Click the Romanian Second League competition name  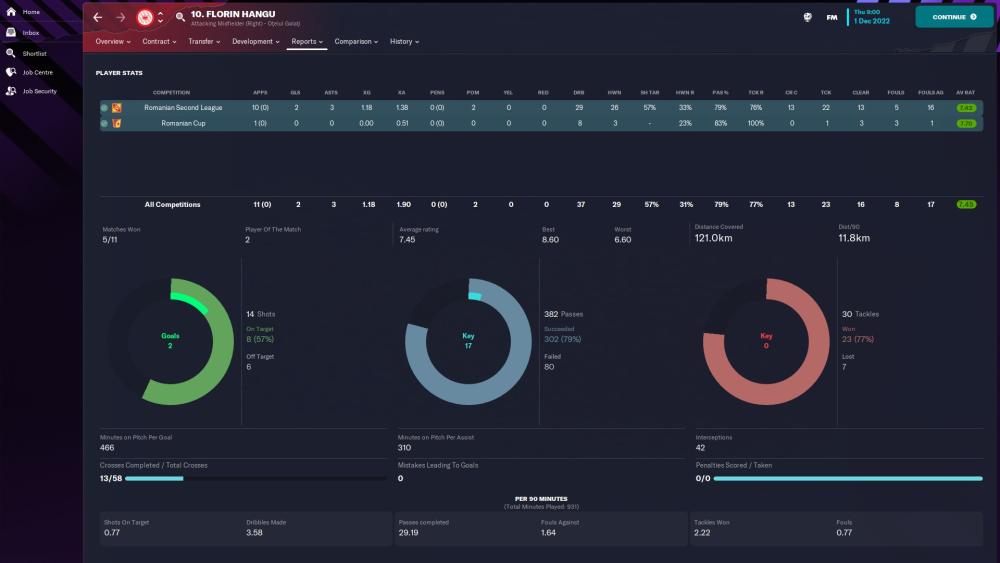[x=183, y=107]
